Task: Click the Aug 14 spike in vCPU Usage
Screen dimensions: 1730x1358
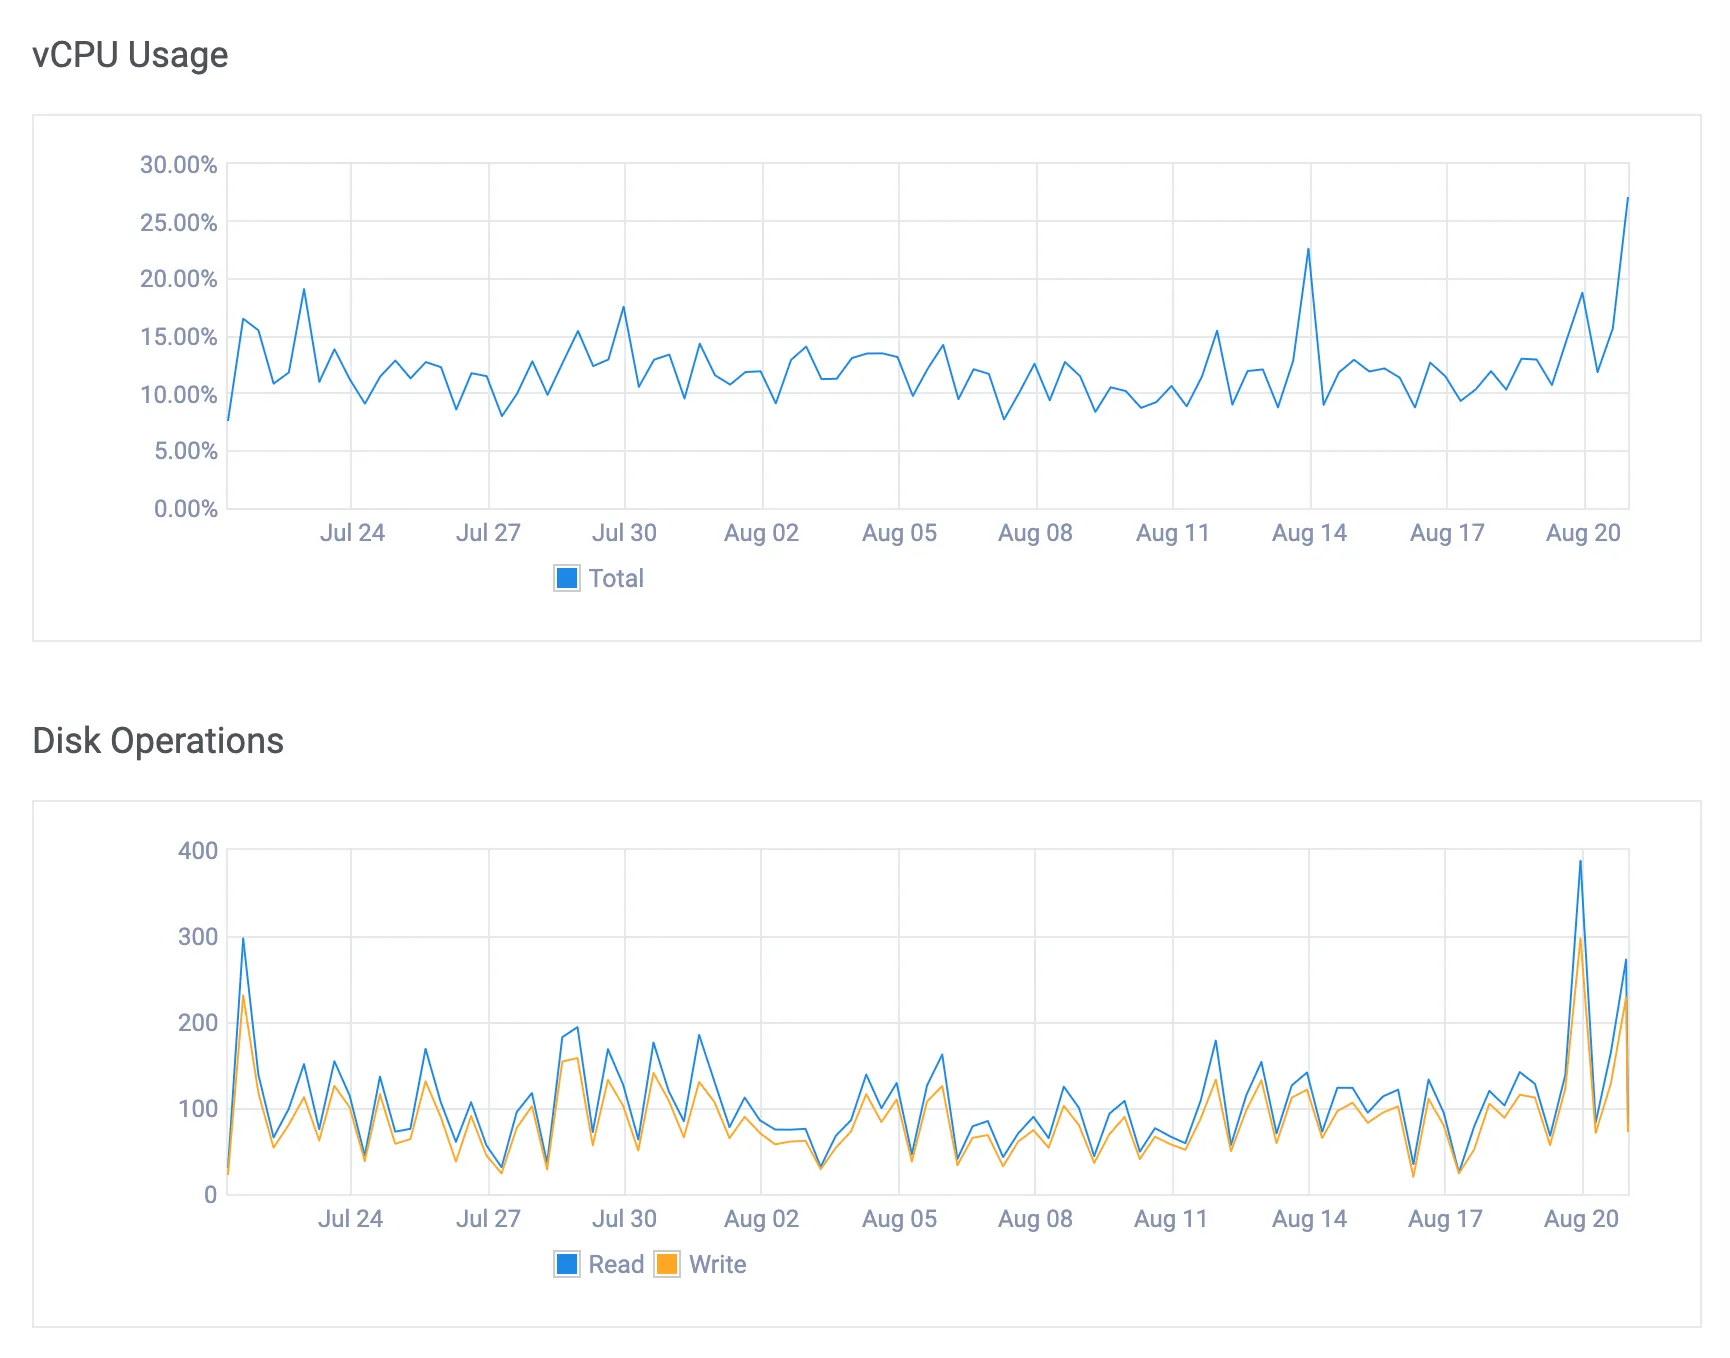Action: click(x=1308, y=249)
